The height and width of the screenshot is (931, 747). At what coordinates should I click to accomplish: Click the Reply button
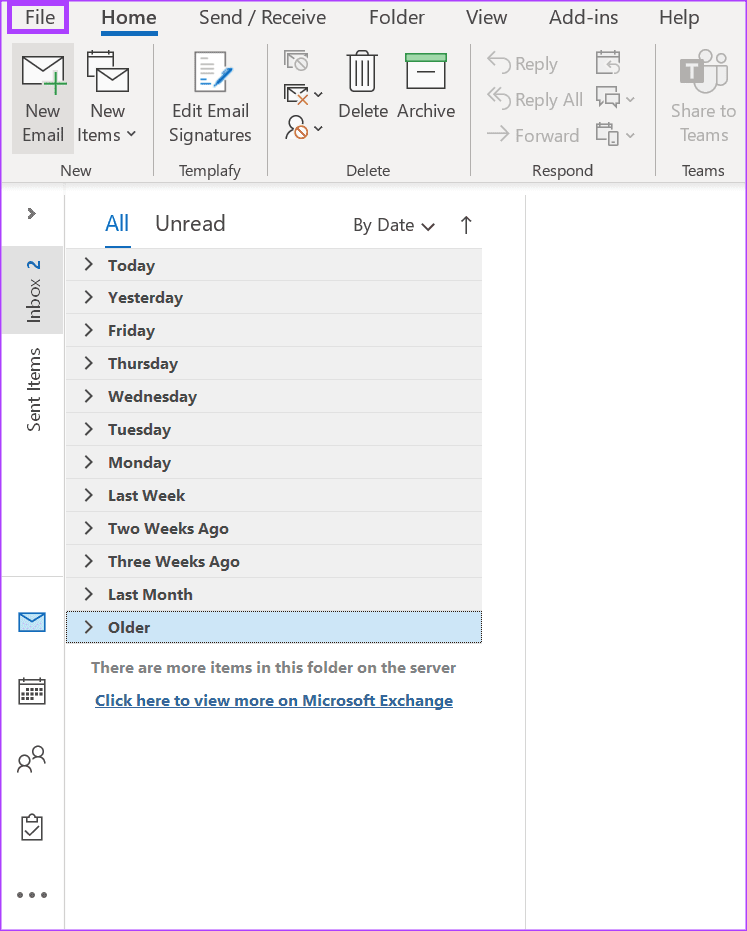coord(522,63)
